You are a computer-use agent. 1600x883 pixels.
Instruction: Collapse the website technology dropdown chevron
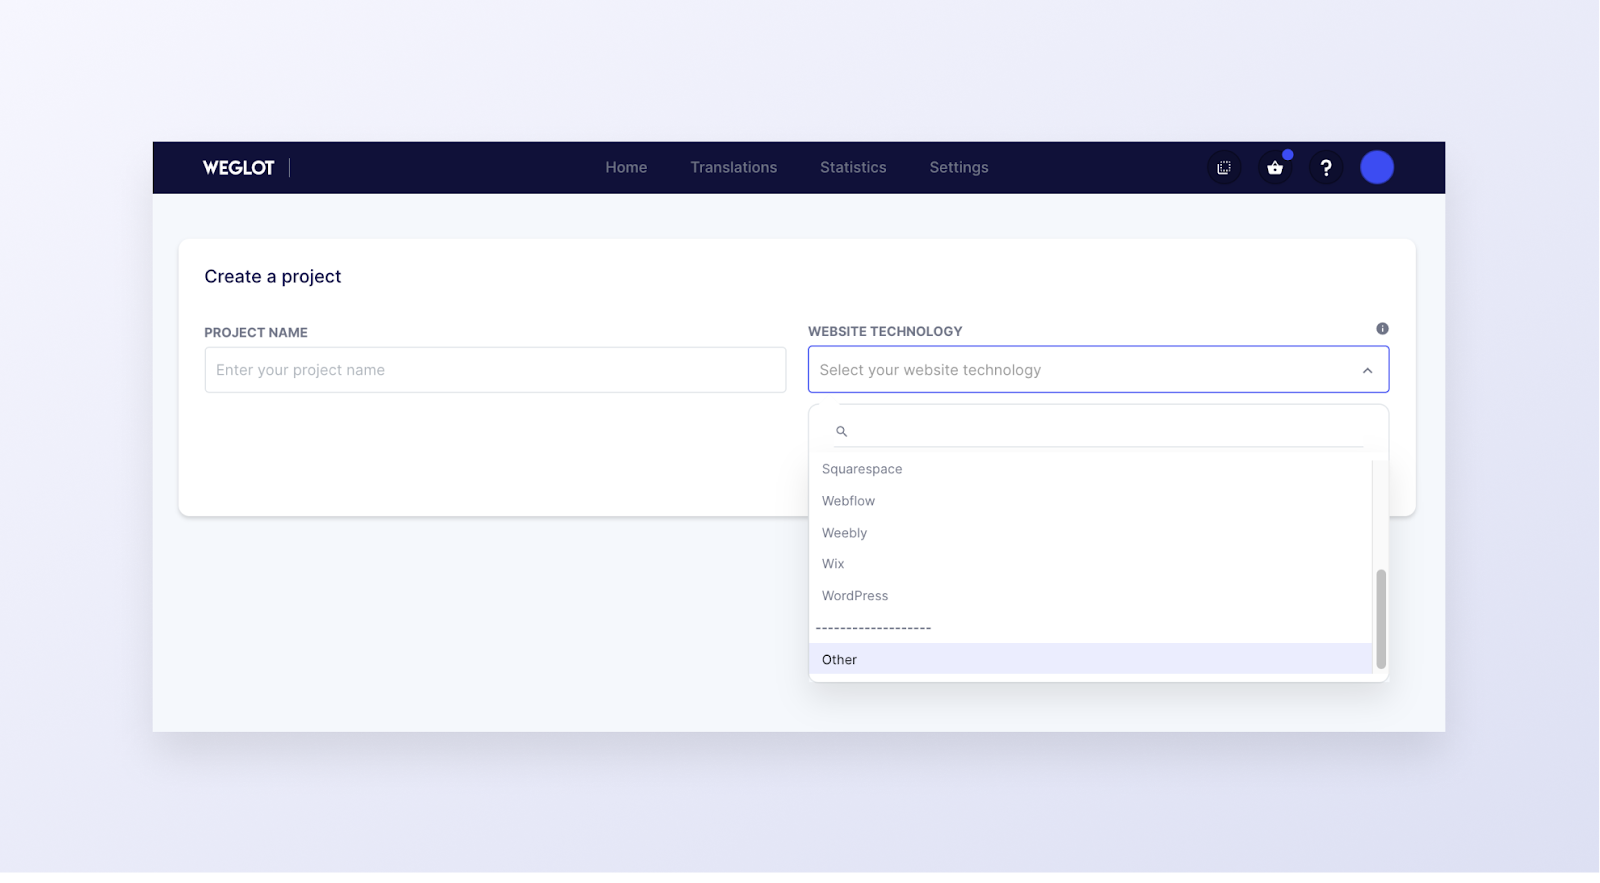tap(1367, 371)
